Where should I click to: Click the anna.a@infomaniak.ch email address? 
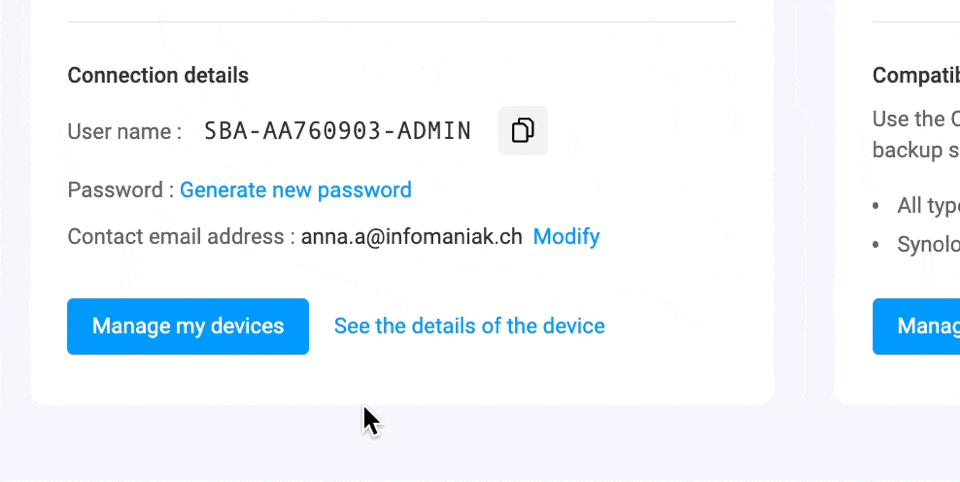coord(411,237)
